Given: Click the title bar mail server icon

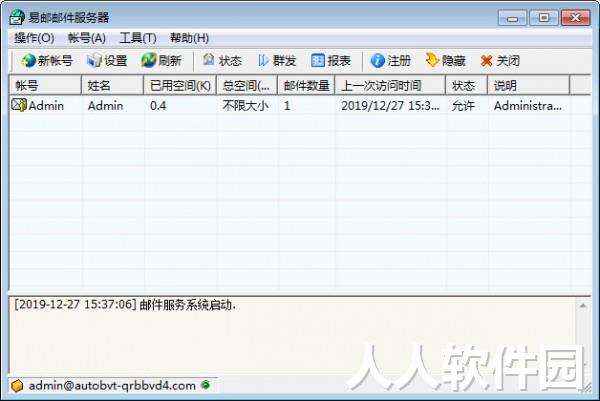Looking at the screenshot, I should [17, 17].
